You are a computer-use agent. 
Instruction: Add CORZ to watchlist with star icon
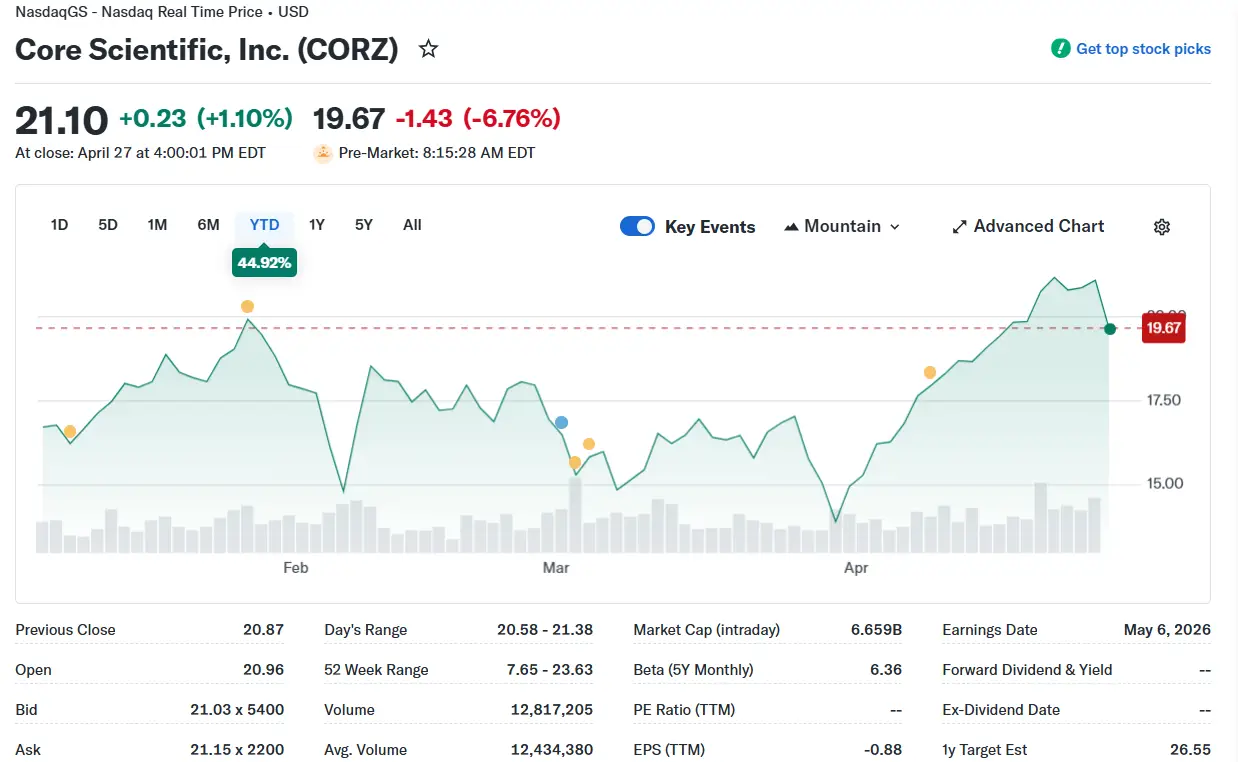pyautogui.click(x=428, y=49)
